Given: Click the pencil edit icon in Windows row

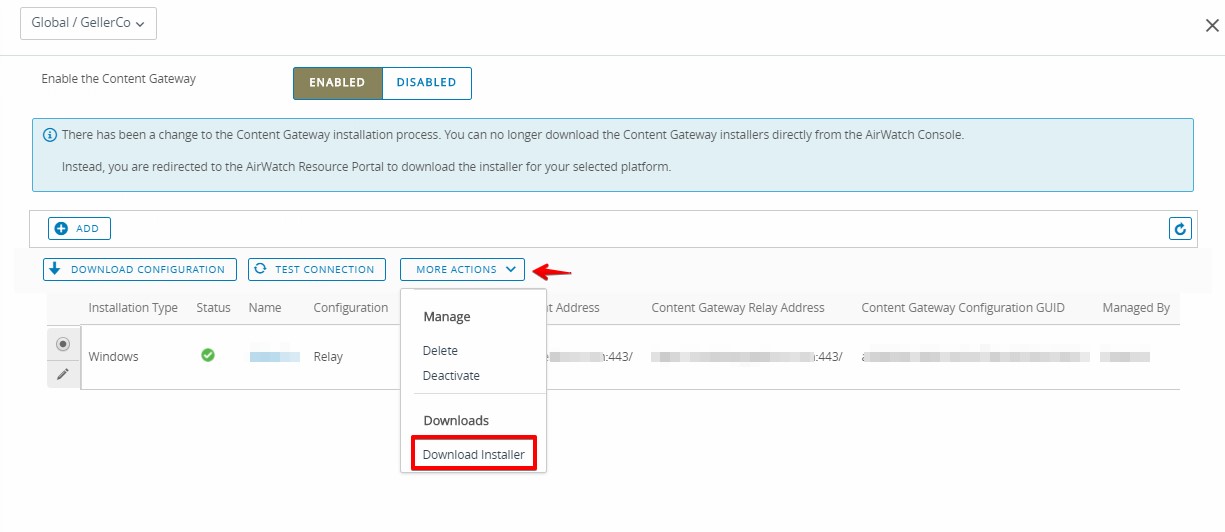Looking at the screenshot, I should (x=63, y=373).
